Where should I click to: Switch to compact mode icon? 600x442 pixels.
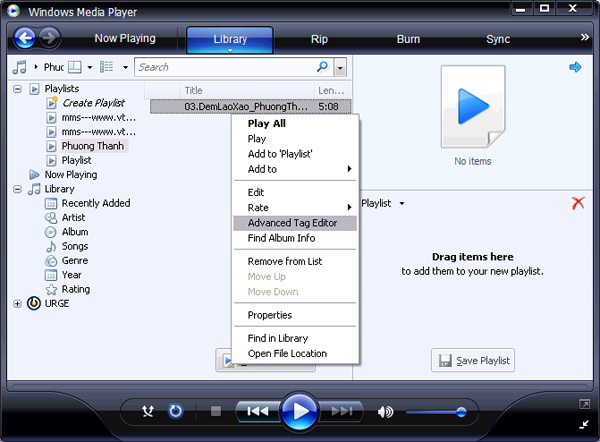click(x=584, y=424)
